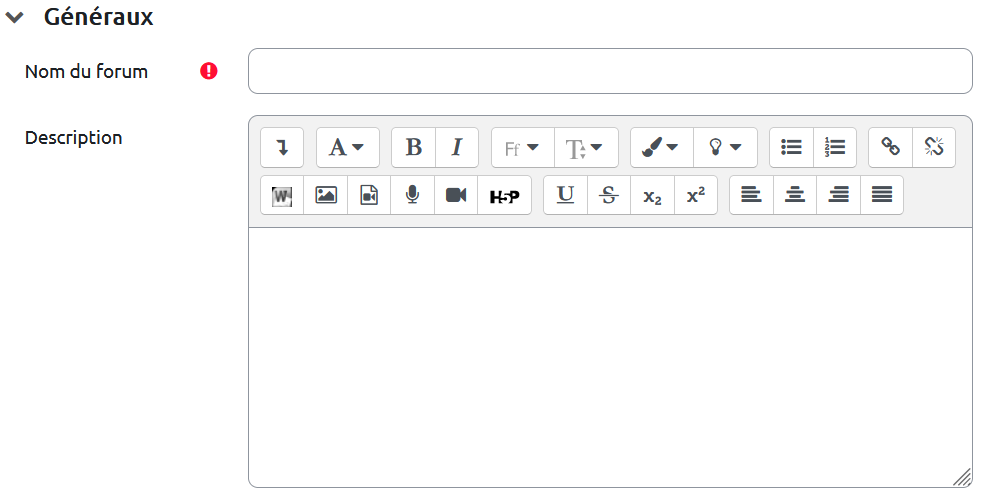The height and width of the screenshot is (504, 990).
Task: Open the paragraph styles dropdown
Action: 347,147
